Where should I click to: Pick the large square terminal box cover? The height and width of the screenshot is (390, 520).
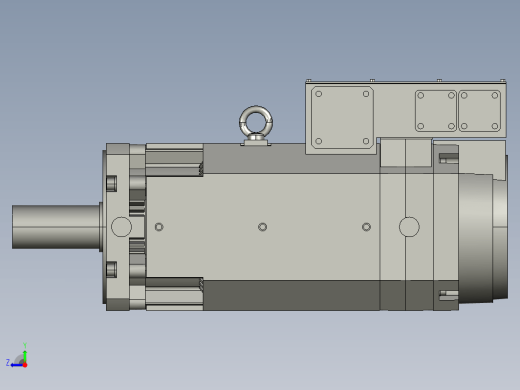342,117
